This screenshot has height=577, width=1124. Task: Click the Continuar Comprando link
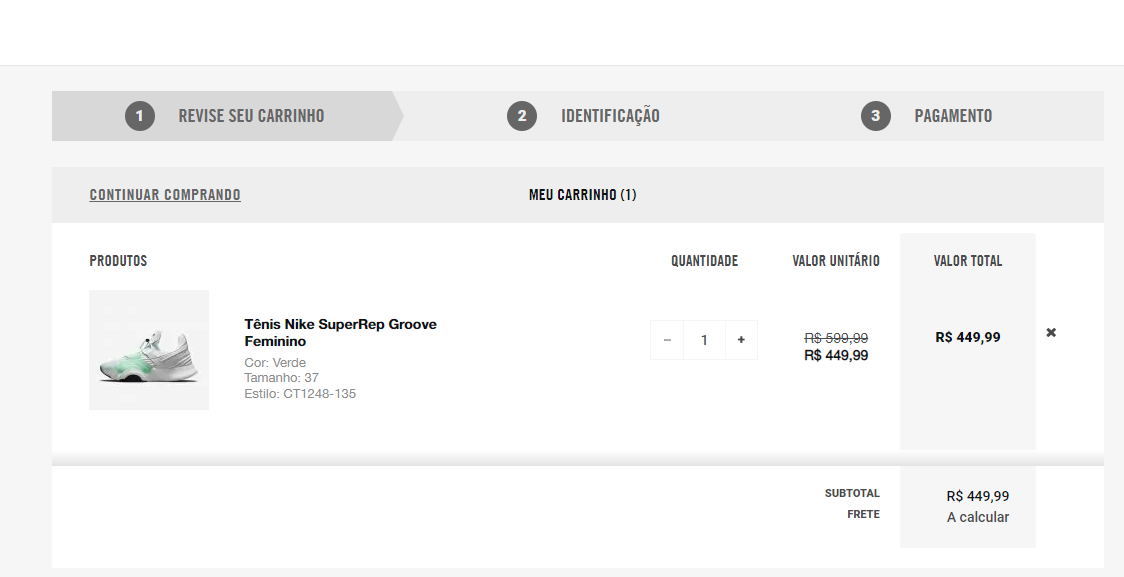(165, 195)
